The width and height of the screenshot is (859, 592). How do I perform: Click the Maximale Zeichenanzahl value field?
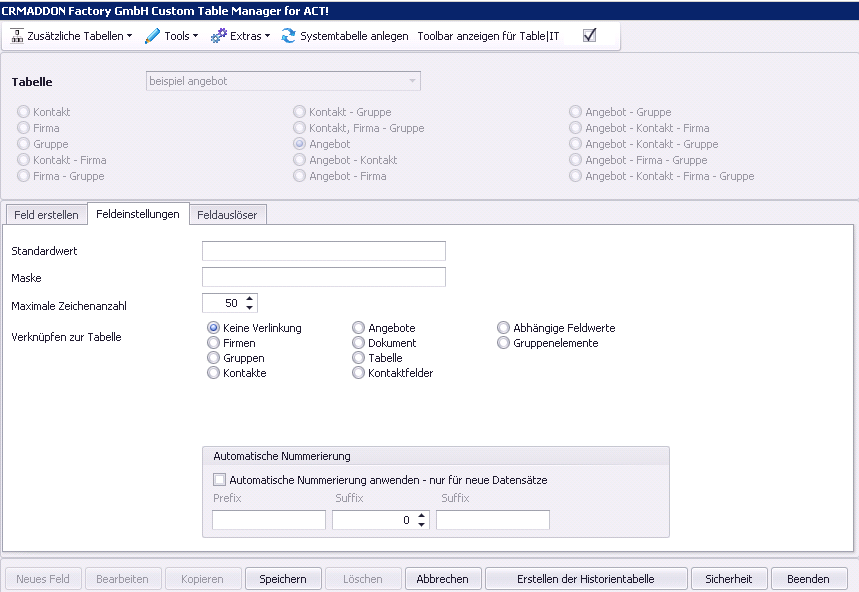click(223, 303)
